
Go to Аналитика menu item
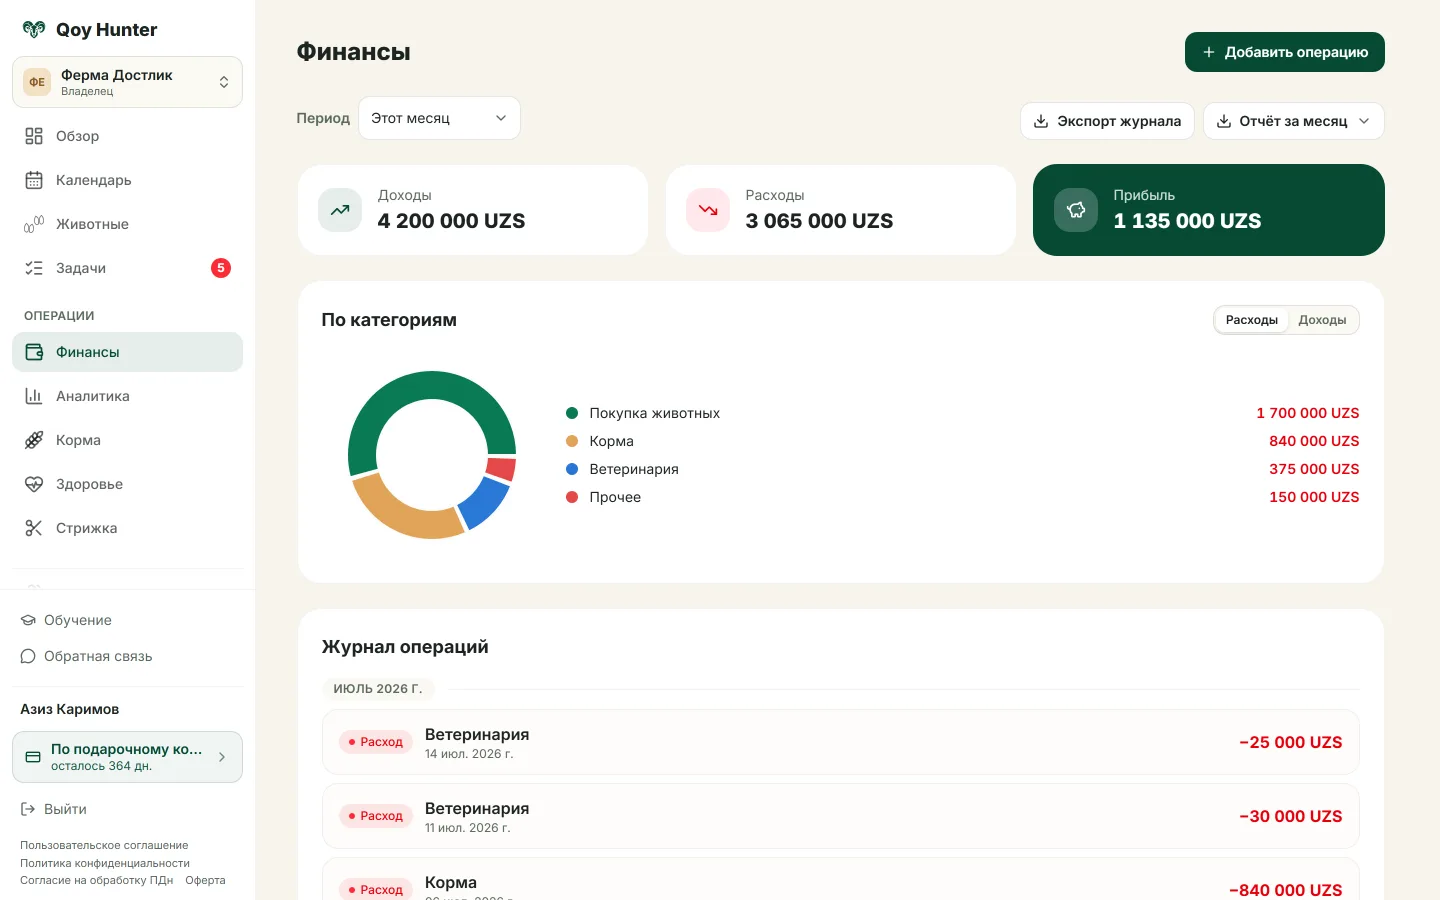point(128,396)
